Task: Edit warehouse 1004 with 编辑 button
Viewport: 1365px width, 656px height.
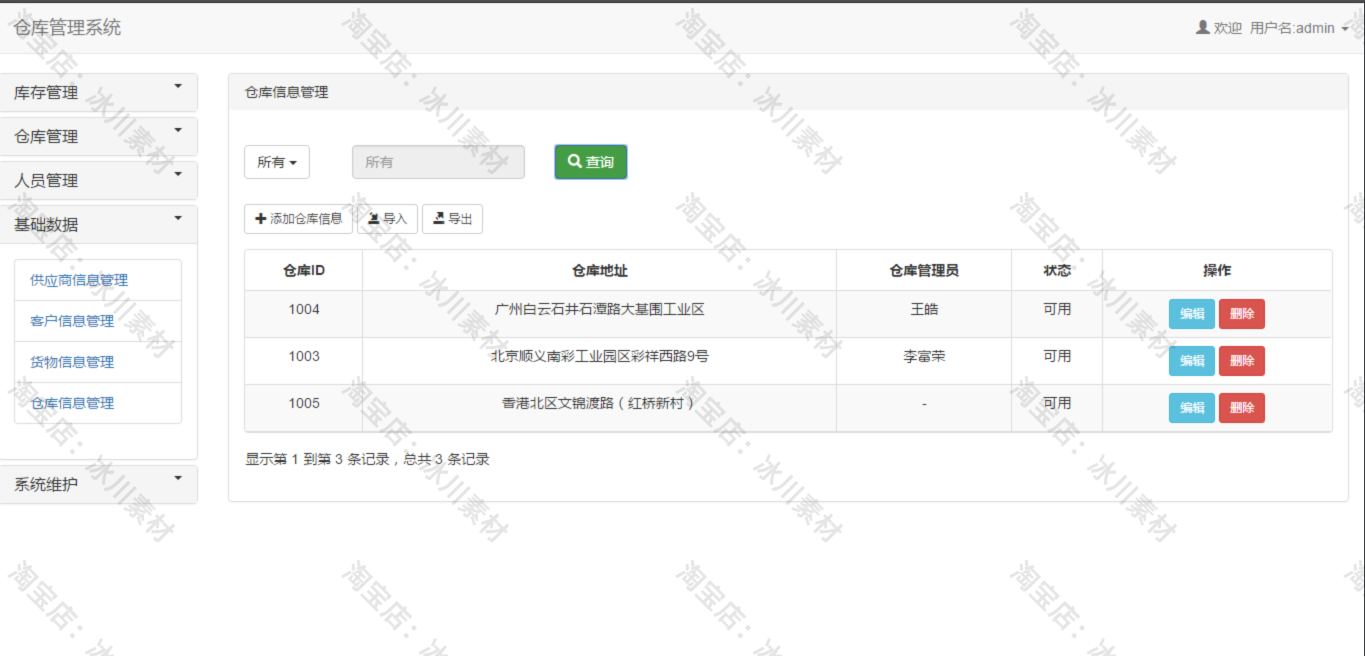Action: 1192,314
